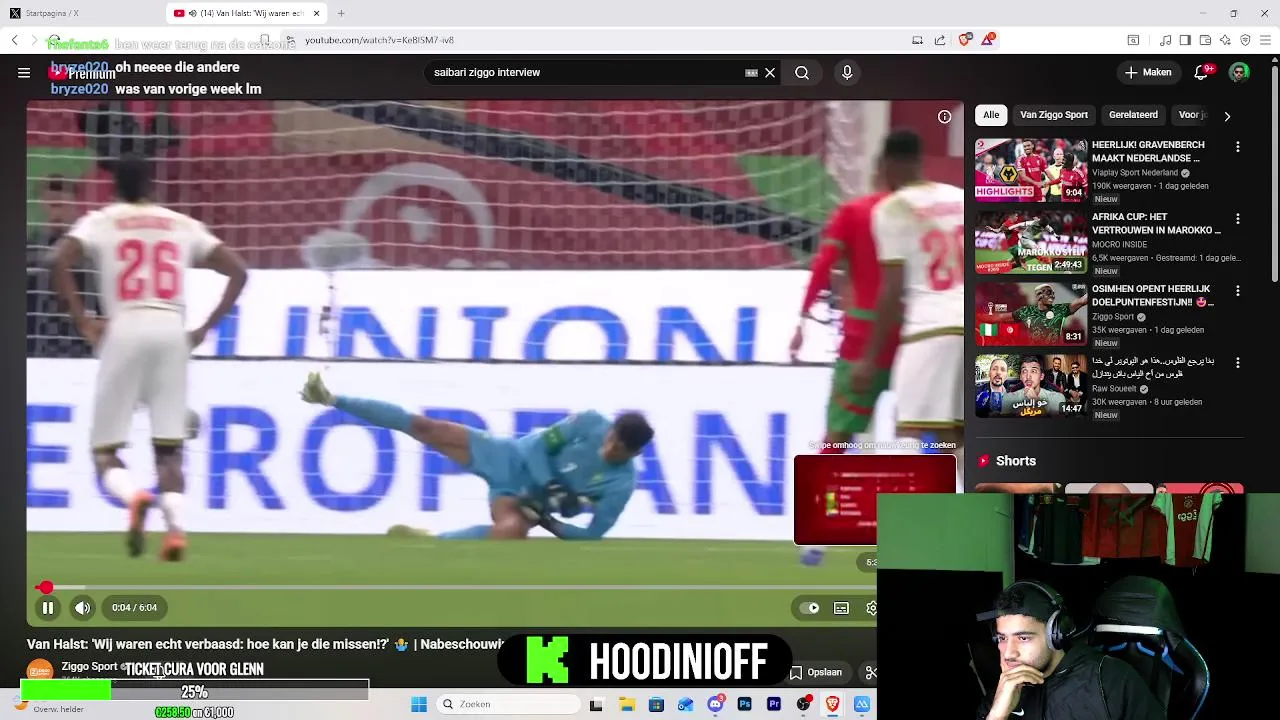Click the YouTube search magnifier button

point(802,72)
